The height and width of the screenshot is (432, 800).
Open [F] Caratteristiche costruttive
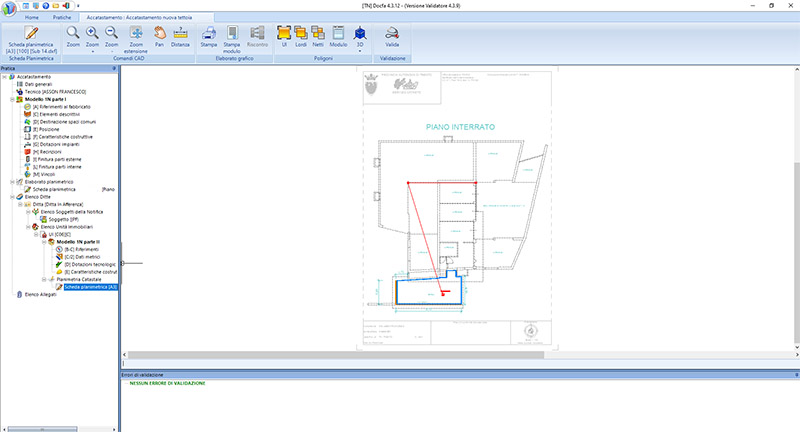point(63,137)
